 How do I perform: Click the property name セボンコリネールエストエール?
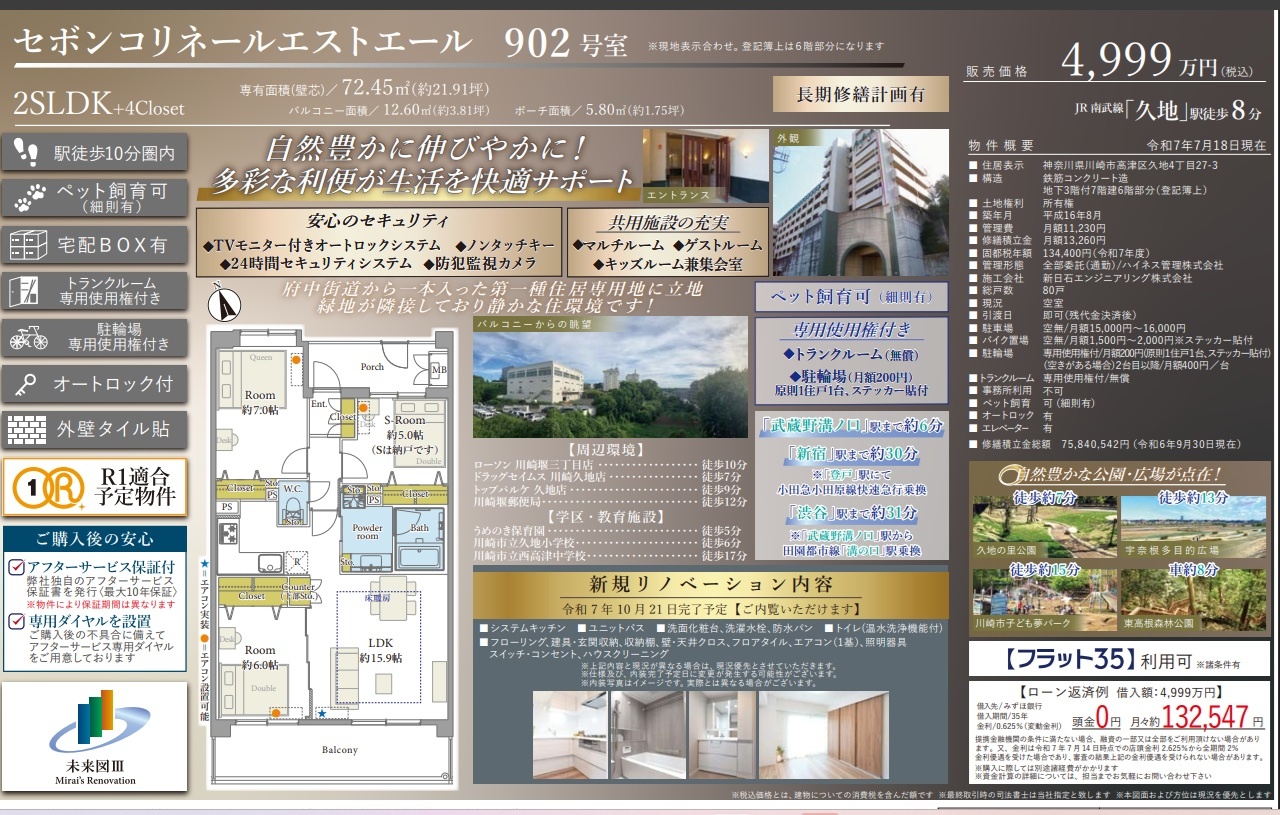point(243,41)
